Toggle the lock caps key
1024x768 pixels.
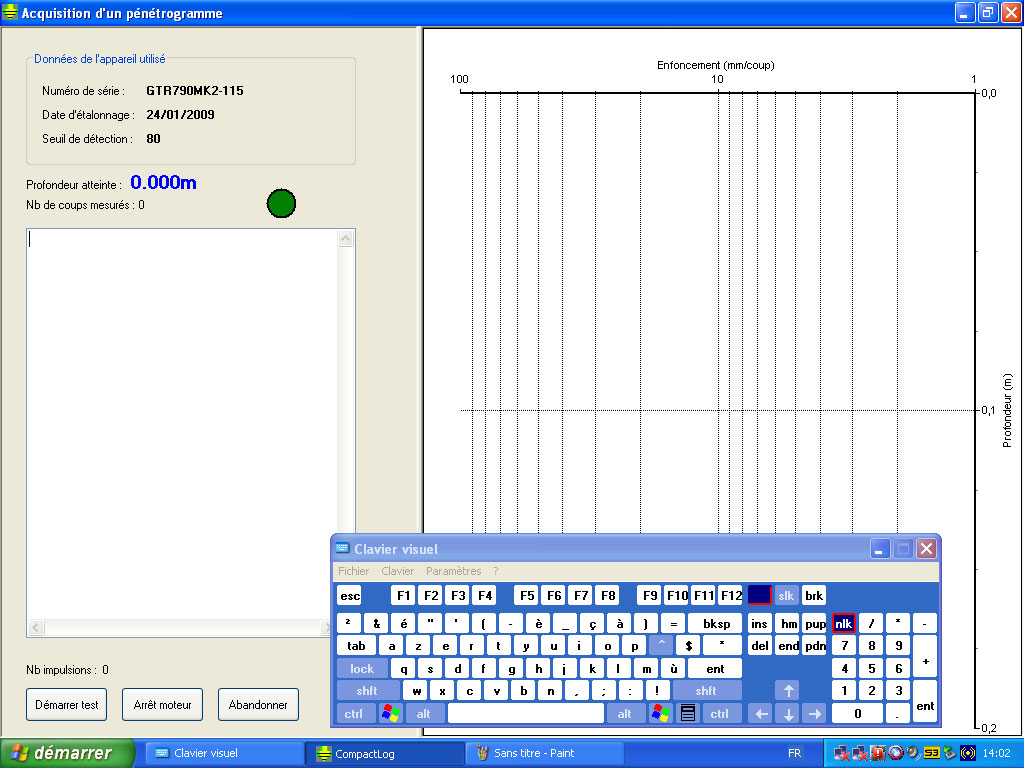(x=362, y=668)
